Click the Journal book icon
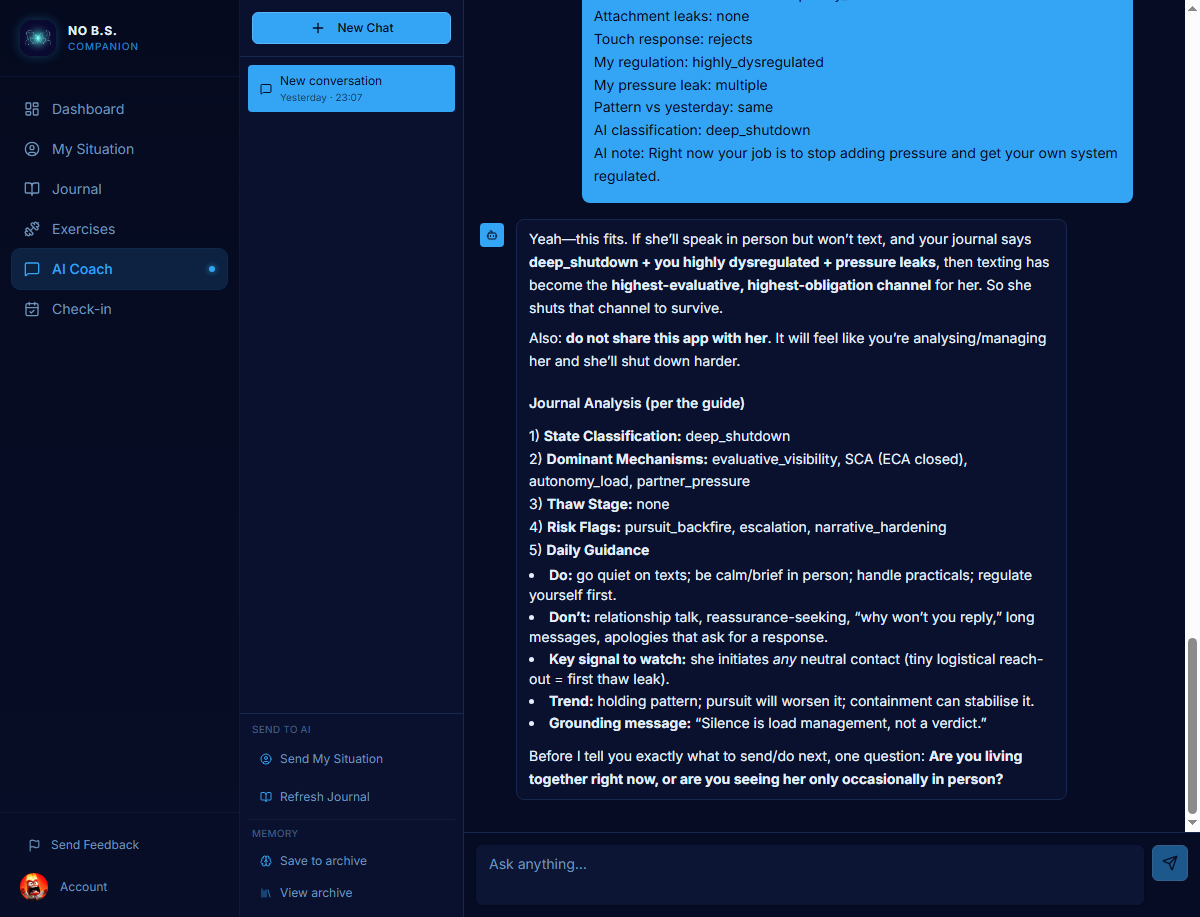 click(32, 189)
